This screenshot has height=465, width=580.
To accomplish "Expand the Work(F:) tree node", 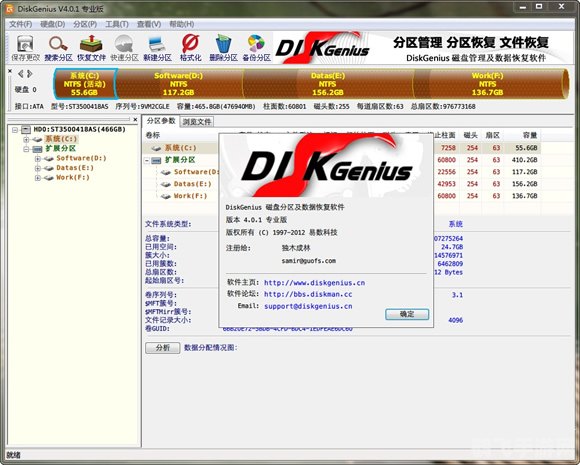I will pos(38,178).
